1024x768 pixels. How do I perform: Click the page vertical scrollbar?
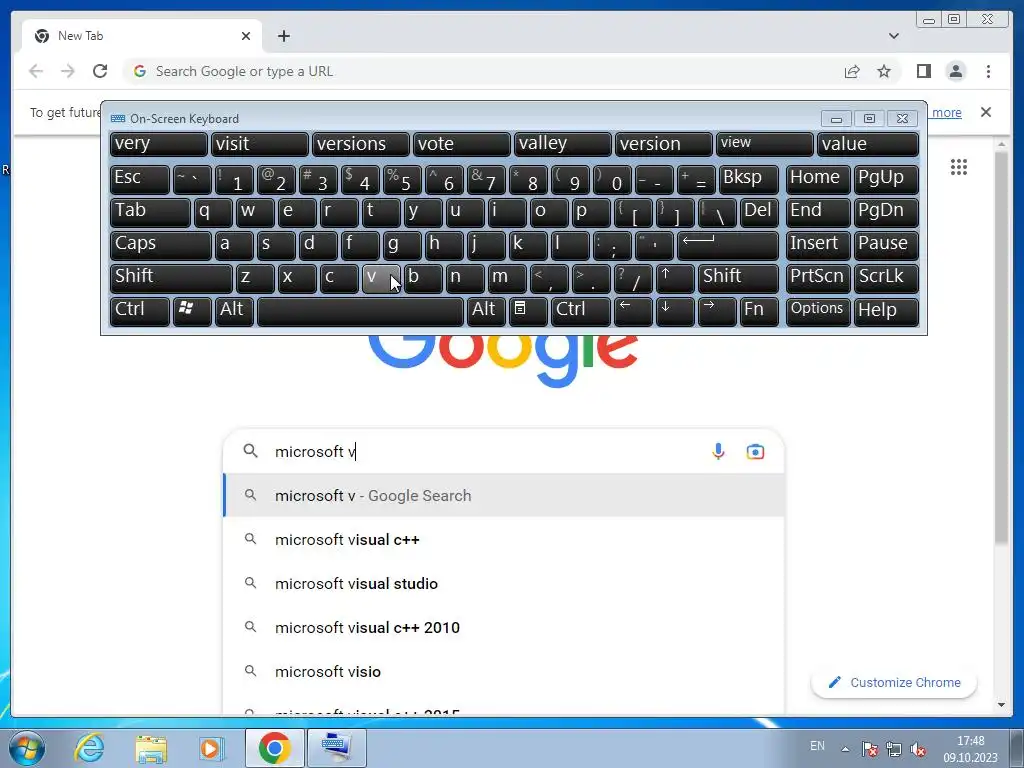1001,347
